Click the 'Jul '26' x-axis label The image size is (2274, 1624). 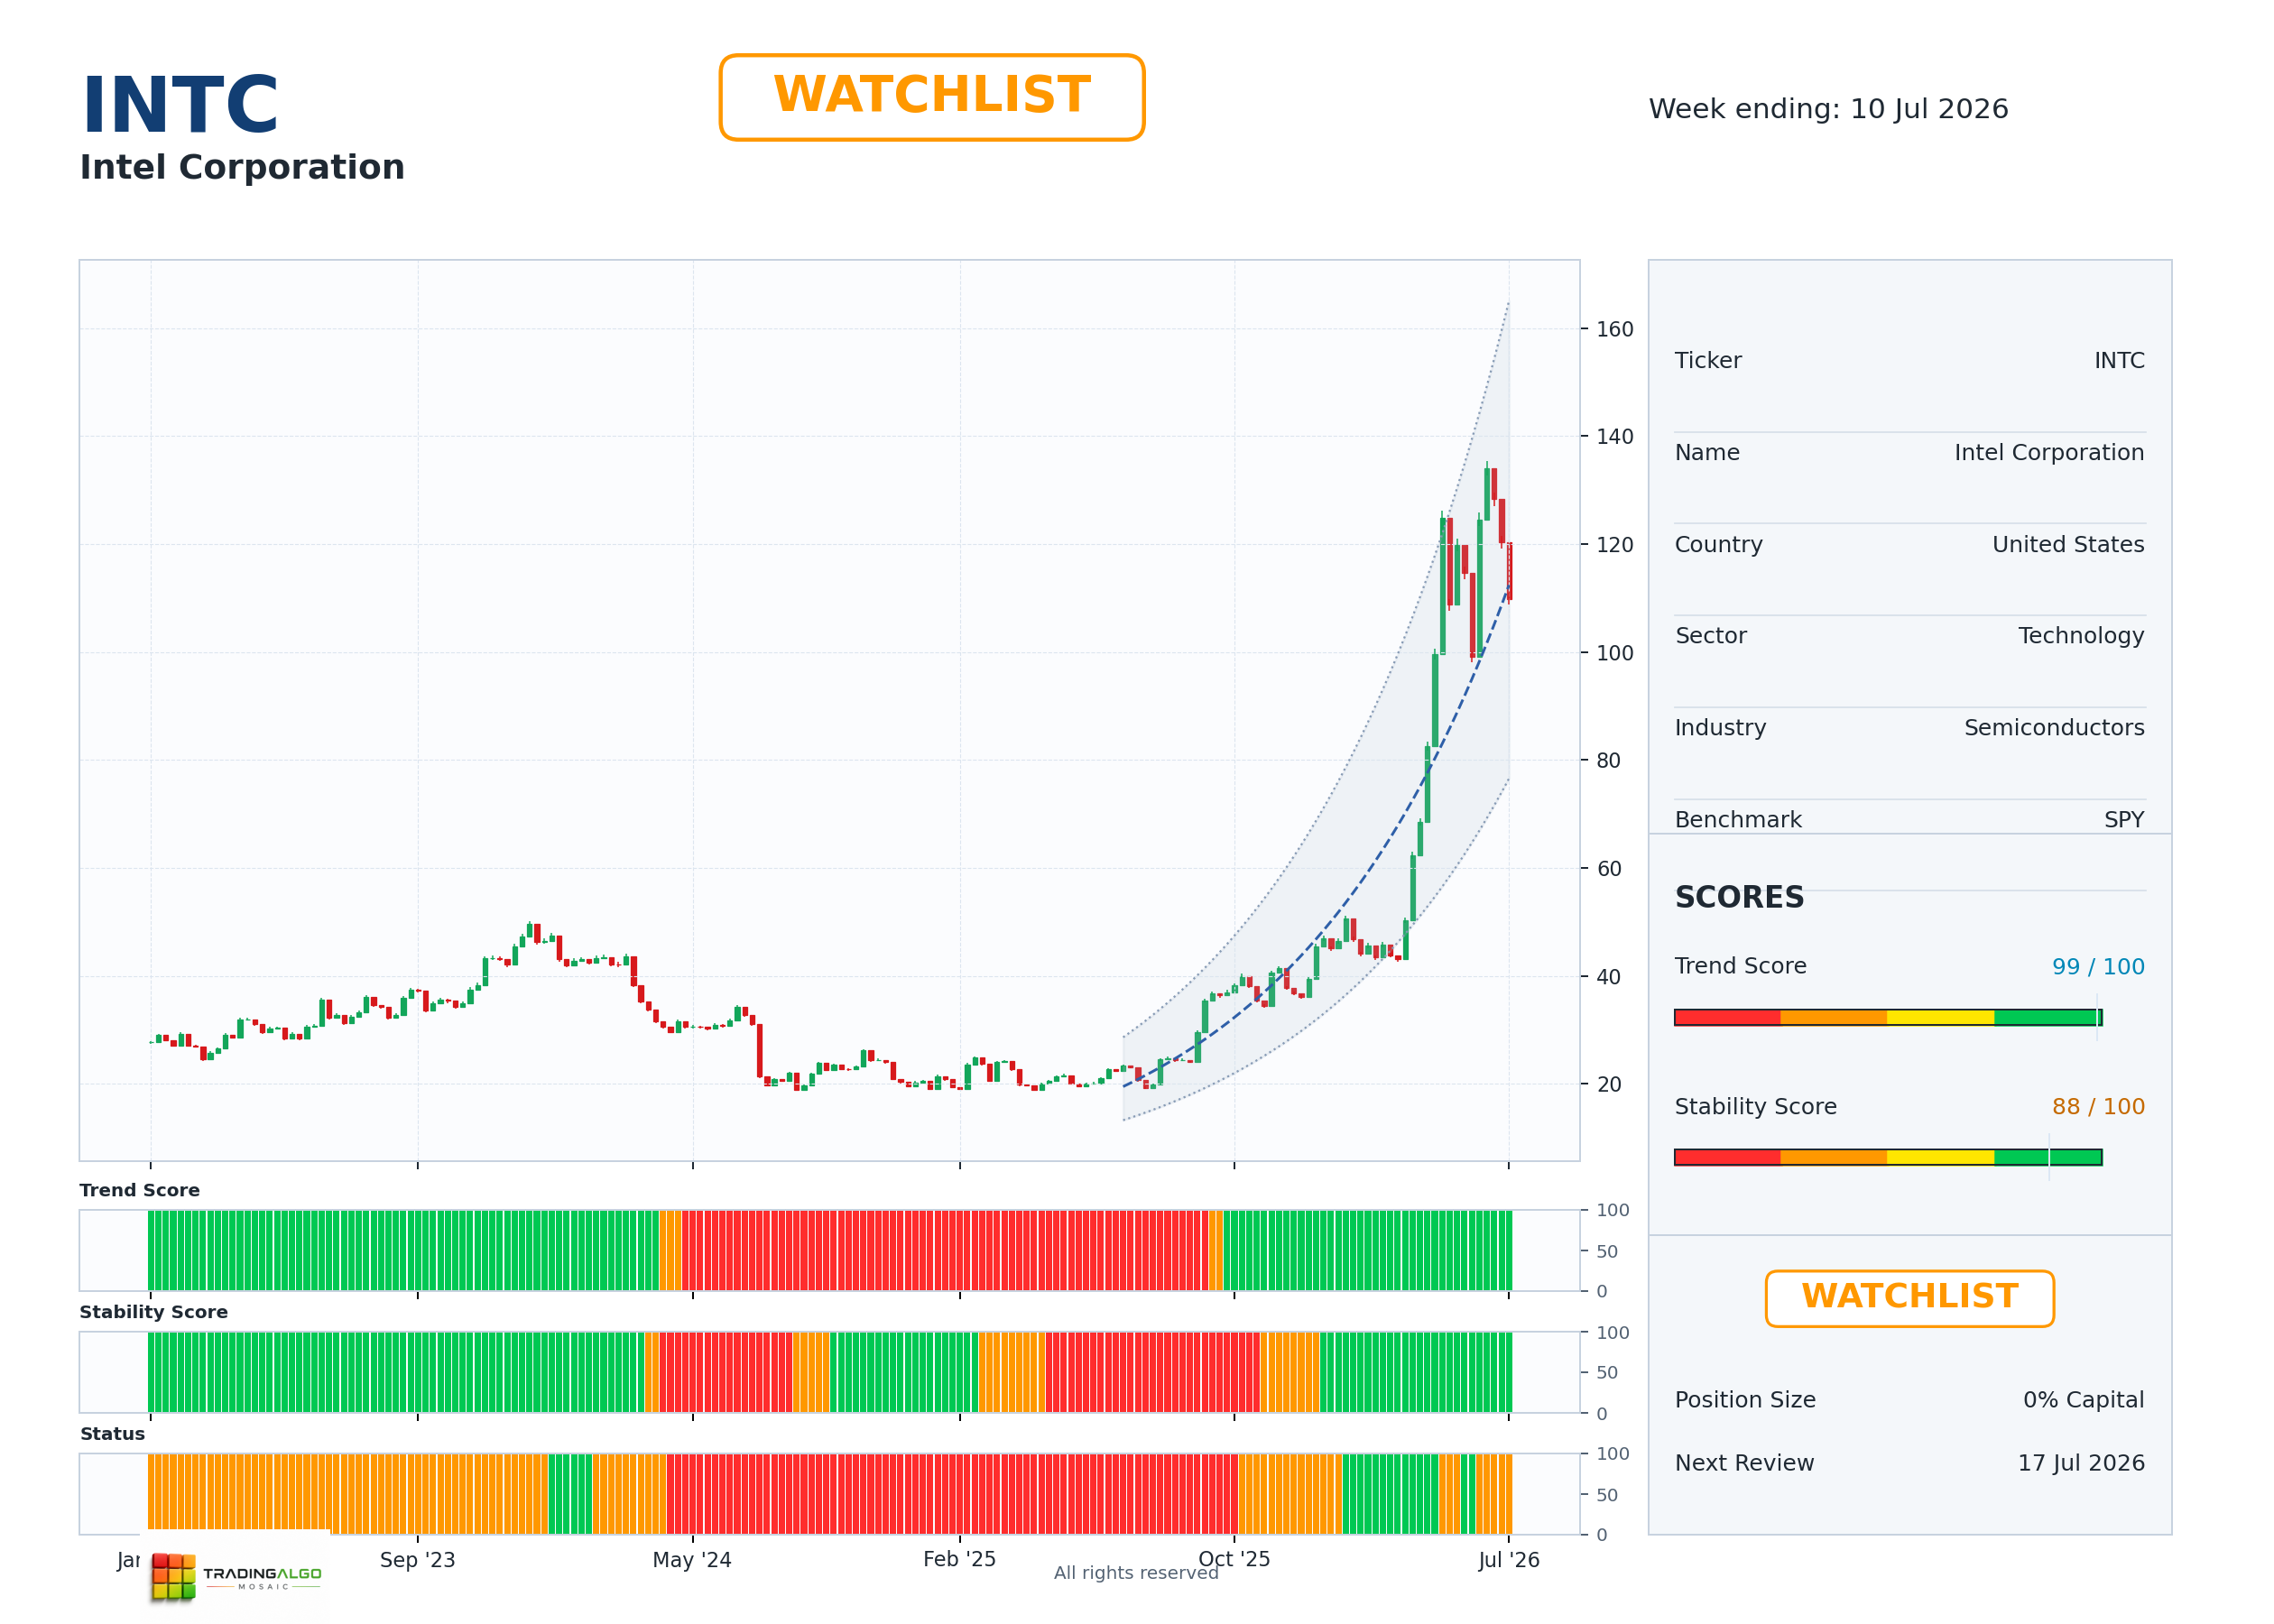[1509, 1560]
